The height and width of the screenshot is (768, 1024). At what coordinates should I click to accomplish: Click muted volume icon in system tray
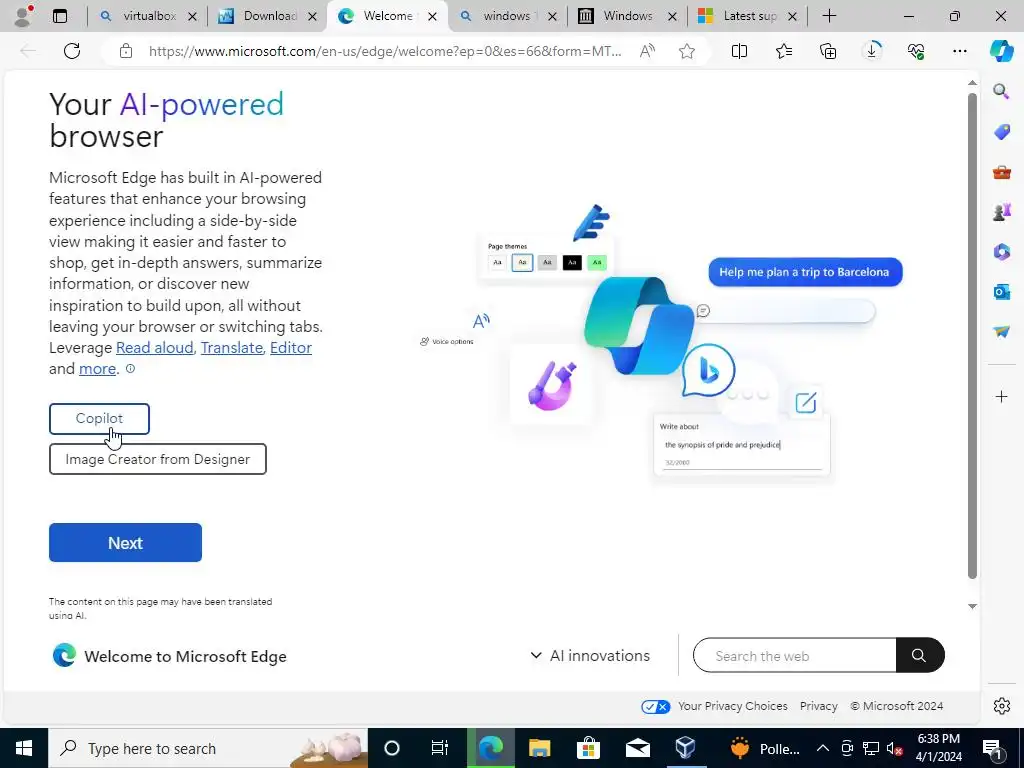pyautogui.click(x=895, y=748)
